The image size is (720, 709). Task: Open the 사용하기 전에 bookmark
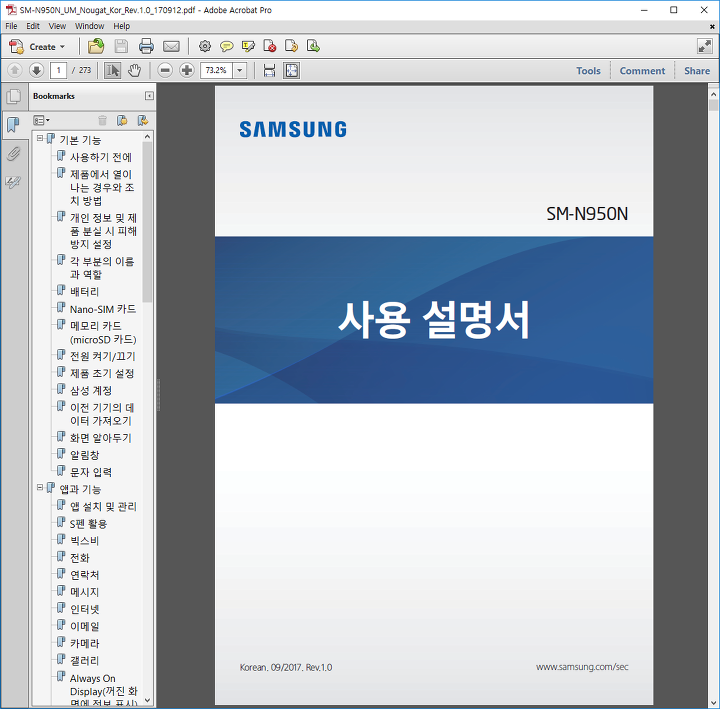pyautogui.click(x=101, y=157)
